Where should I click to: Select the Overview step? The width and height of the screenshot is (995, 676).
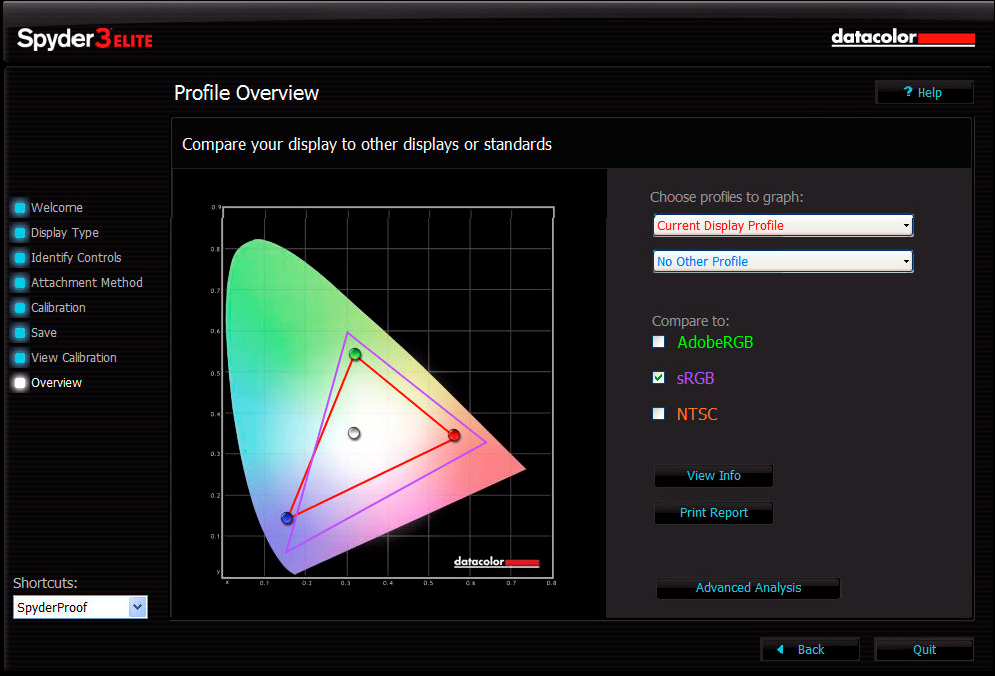click(x=56, y=383)
